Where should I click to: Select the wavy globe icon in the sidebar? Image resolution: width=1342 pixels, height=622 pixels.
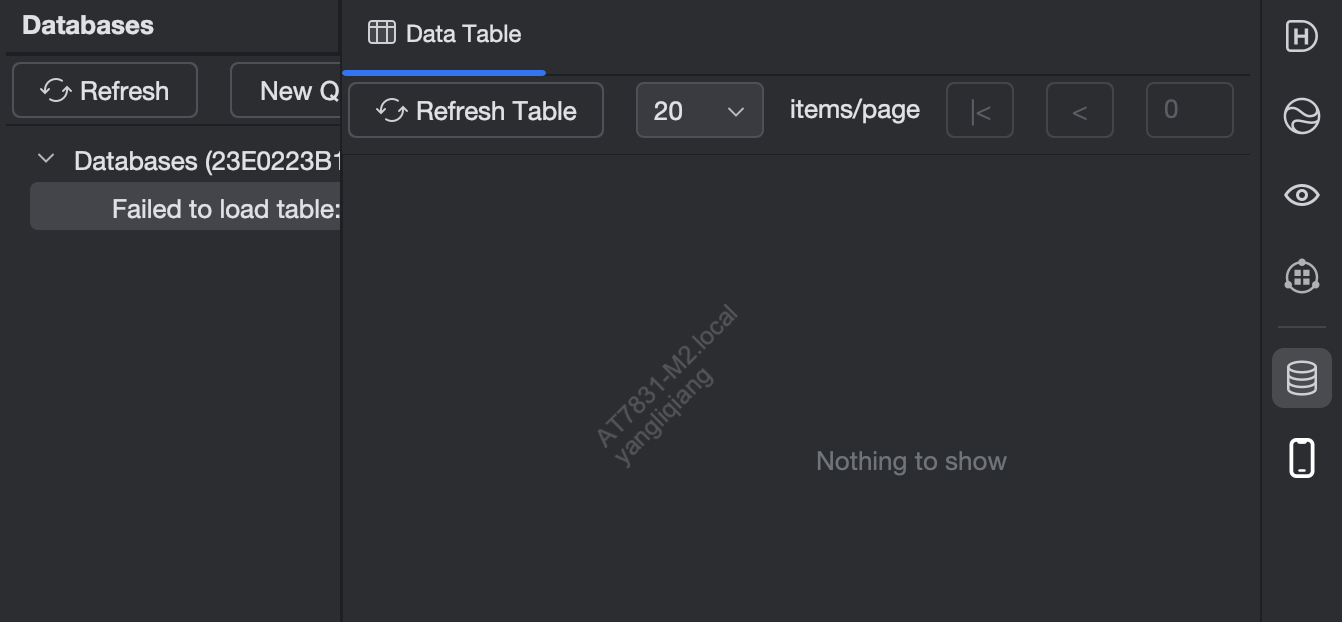(1301, 116)
